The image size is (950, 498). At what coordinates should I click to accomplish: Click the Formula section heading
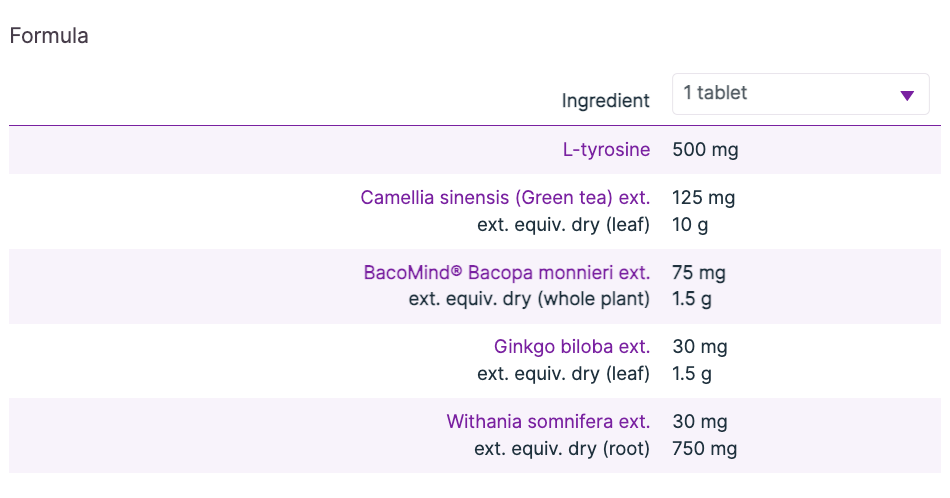49,36
